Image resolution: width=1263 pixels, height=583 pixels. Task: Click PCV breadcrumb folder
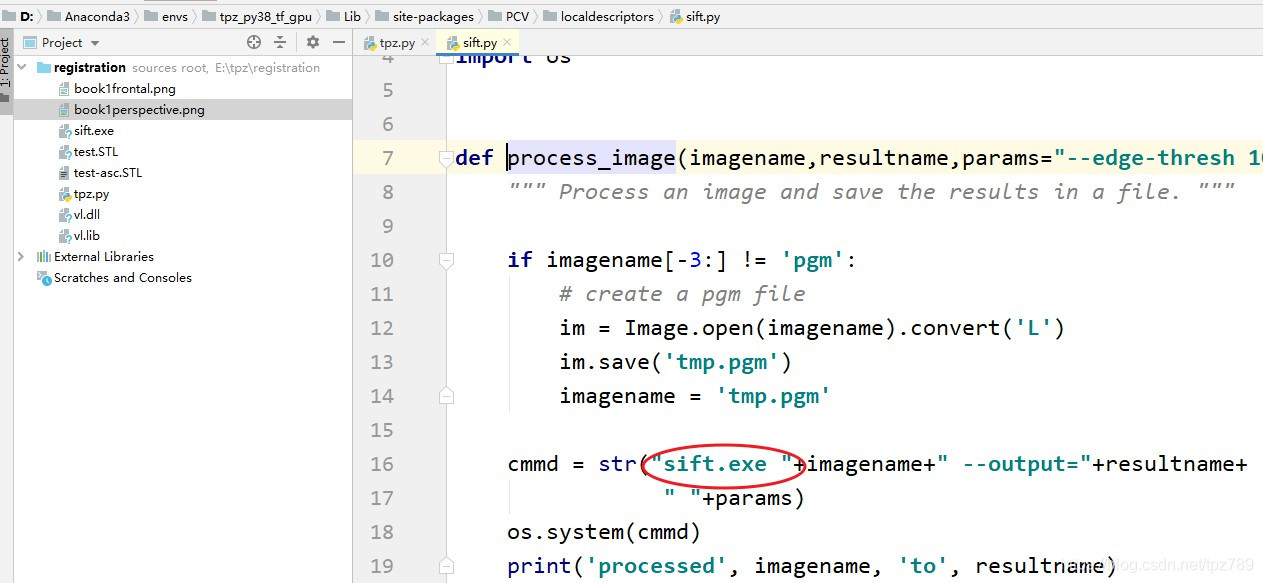pyautogui.click(x=508, y=17)
